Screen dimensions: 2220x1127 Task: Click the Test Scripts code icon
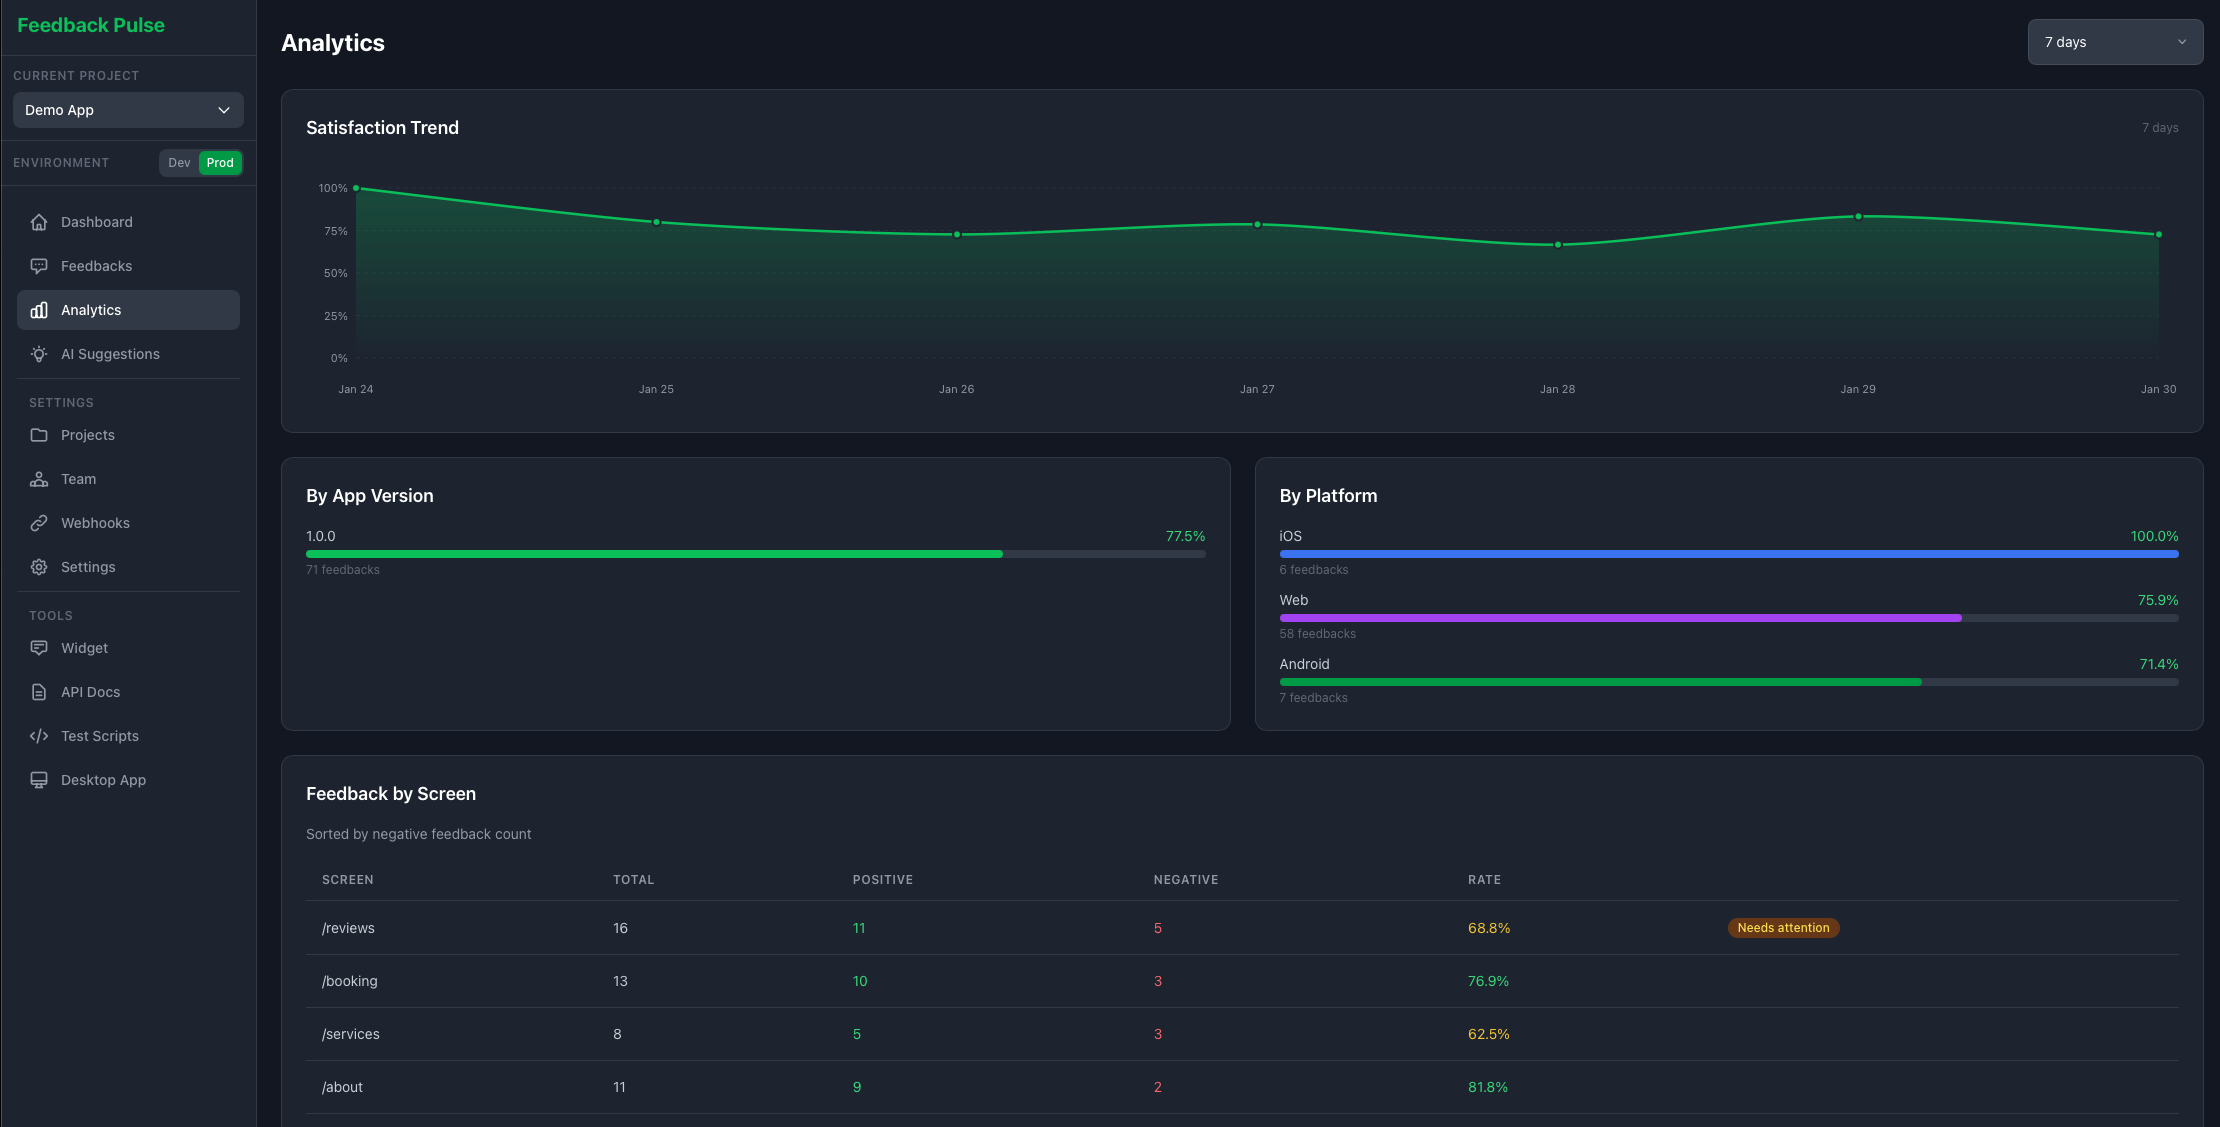click(x=38, y=735)
